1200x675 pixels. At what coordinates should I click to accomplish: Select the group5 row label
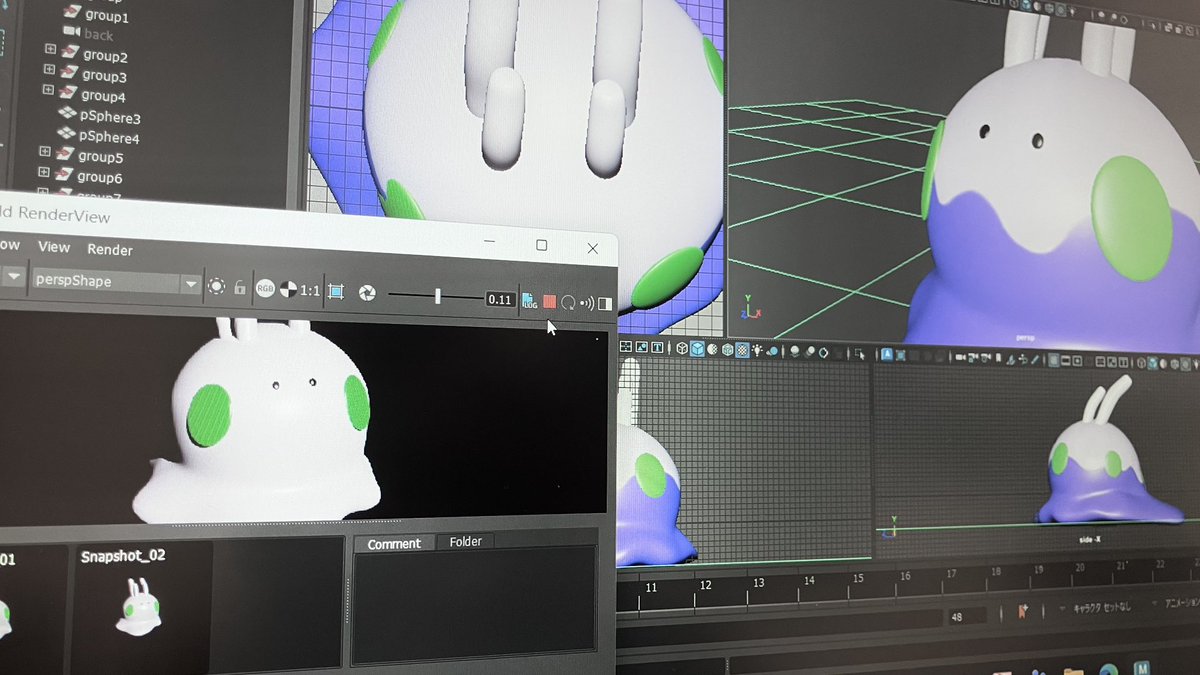coord(100,157)
